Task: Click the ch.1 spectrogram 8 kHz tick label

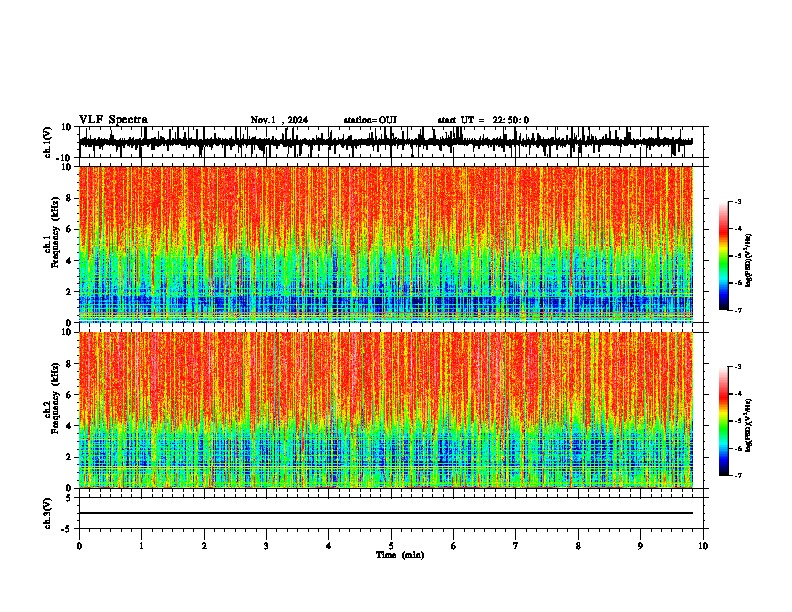Action: [x=69, y=198]
